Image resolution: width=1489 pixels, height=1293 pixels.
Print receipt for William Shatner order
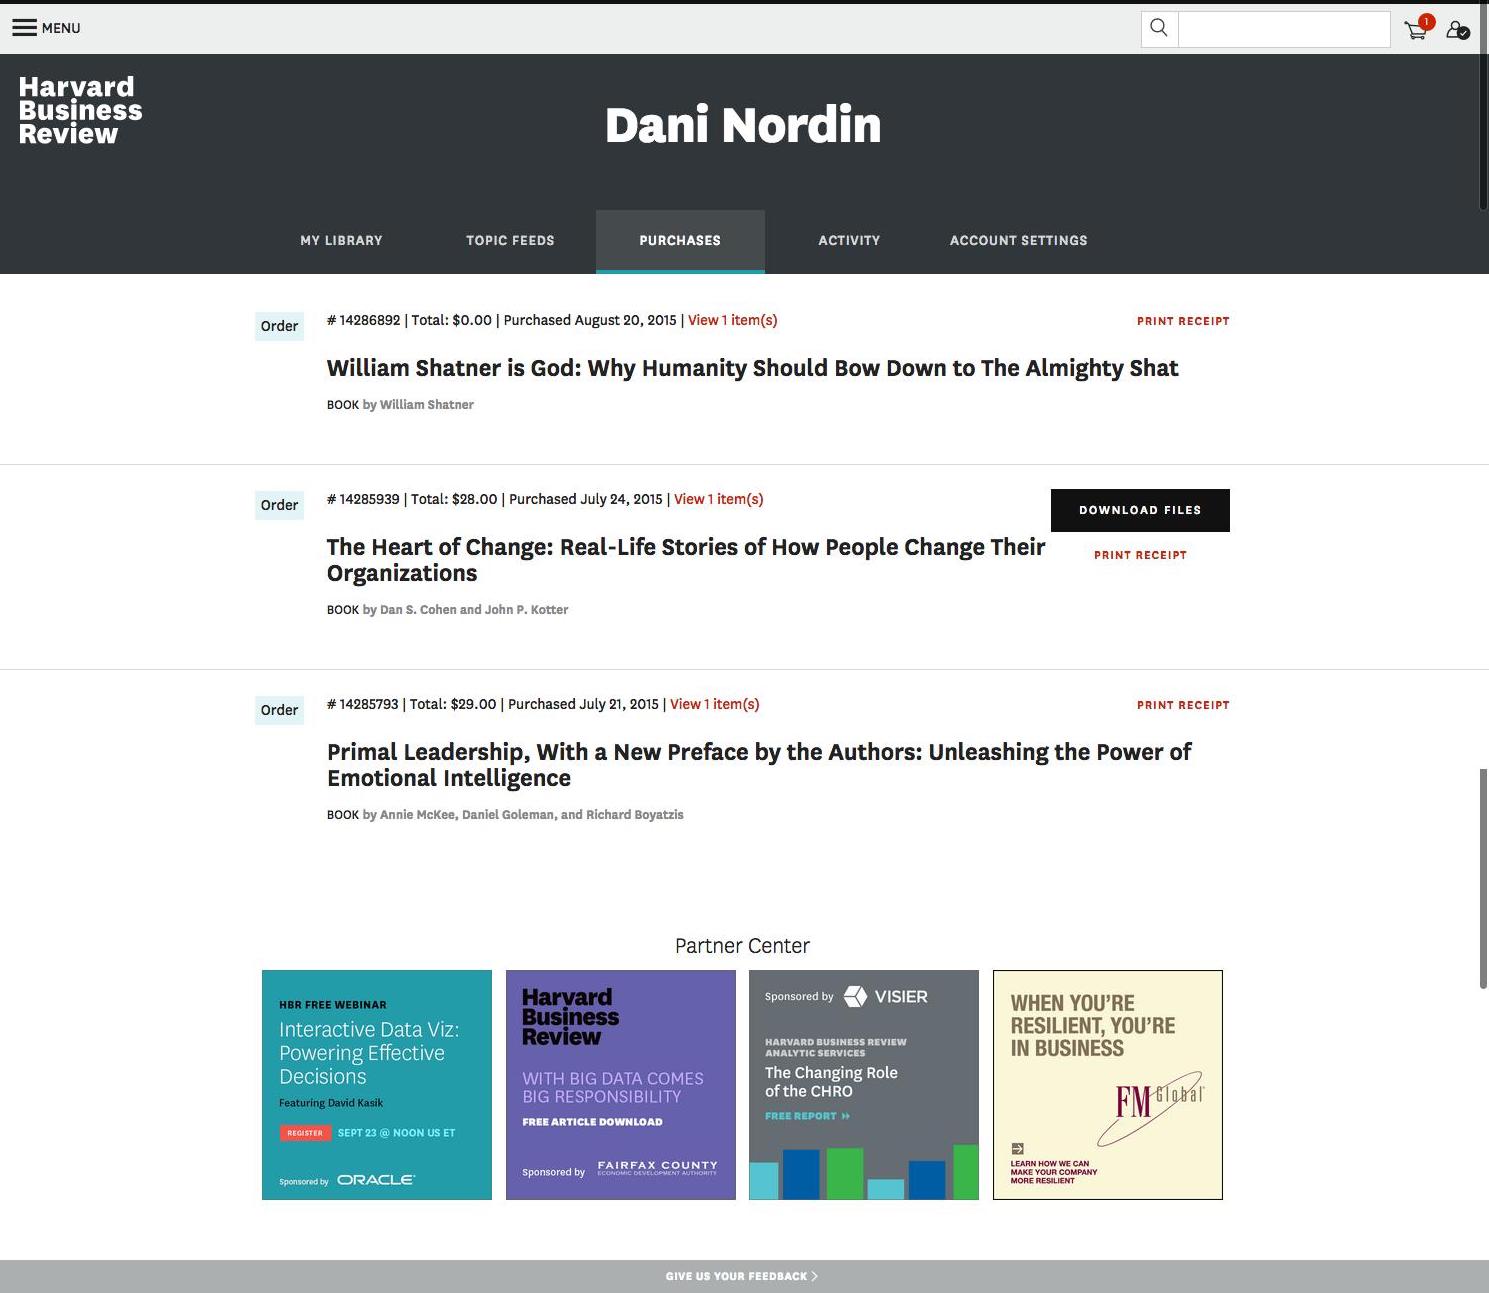tap(1183, 321)
